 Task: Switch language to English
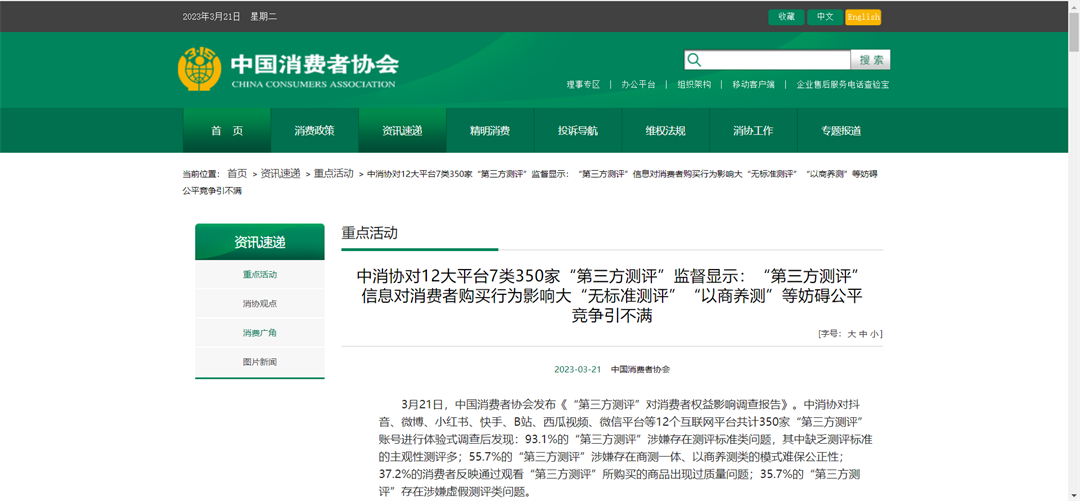point(862,17)
